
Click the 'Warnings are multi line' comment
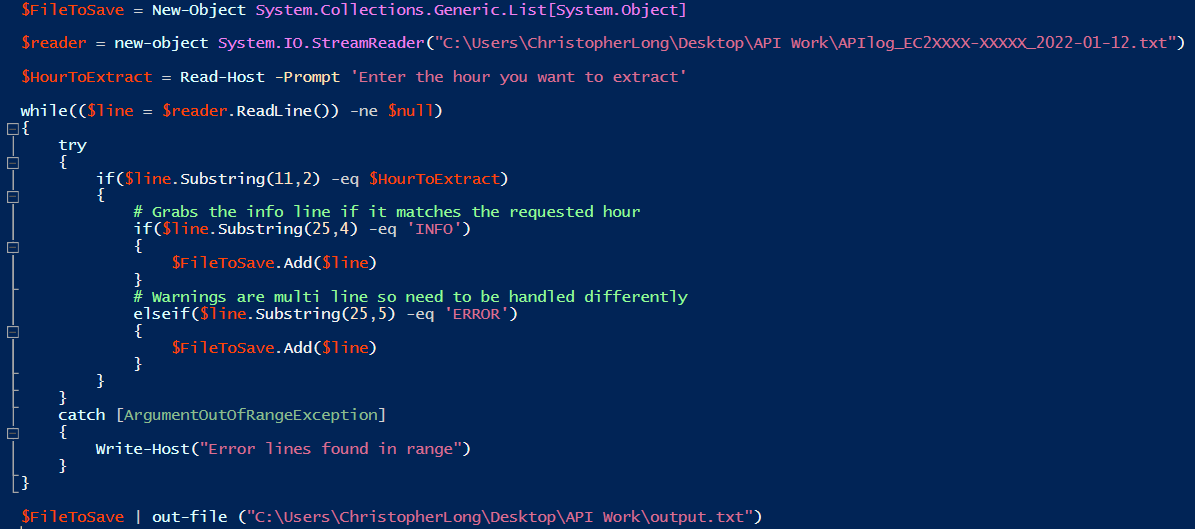410,297
